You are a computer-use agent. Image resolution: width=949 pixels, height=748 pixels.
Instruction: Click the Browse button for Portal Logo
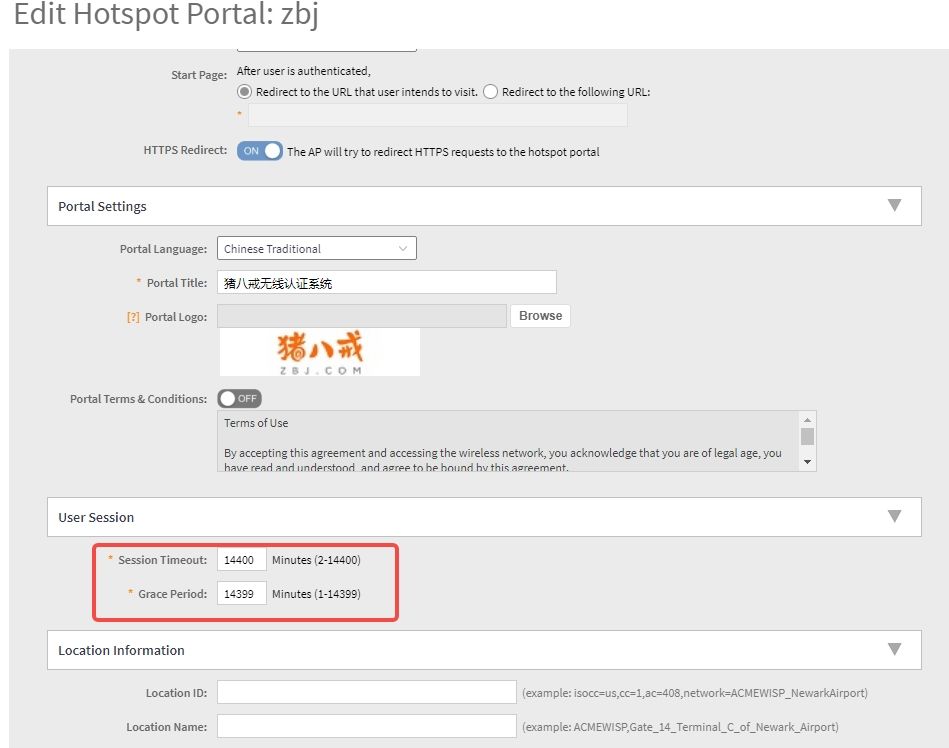coord(540,316)
